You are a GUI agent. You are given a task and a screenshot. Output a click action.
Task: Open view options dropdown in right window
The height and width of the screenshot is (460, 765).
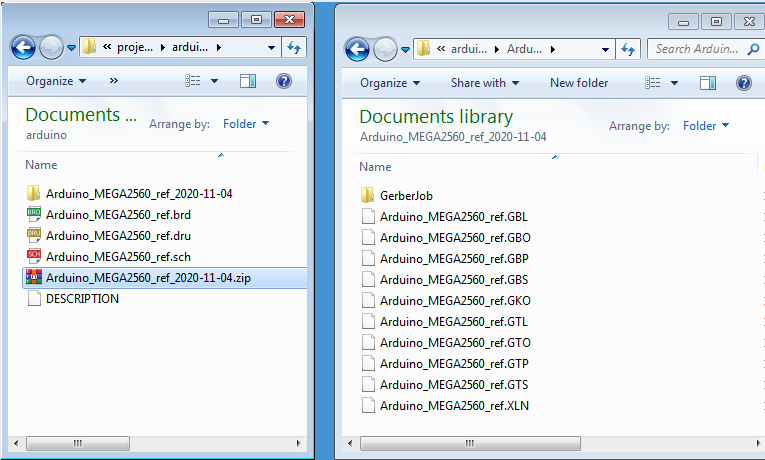[x=674, y=83]
